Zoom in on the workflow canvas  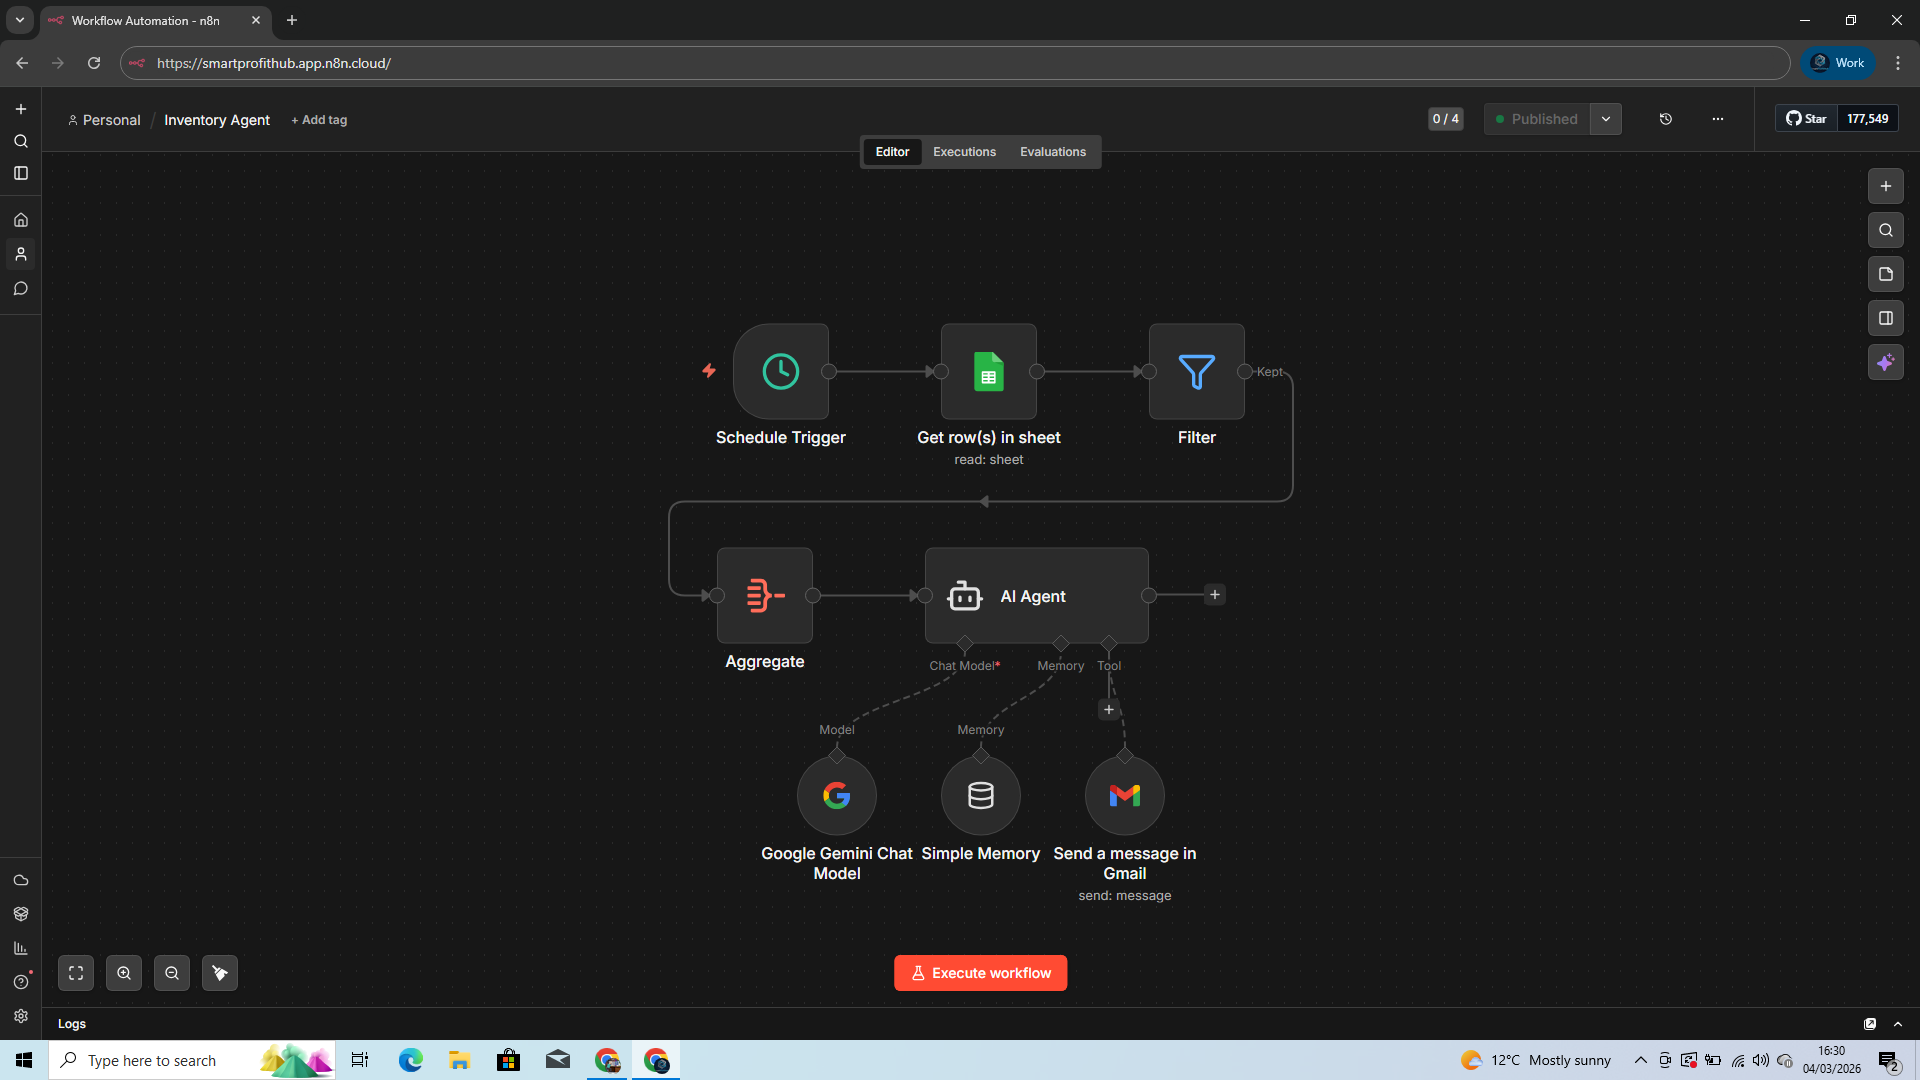coord(124,973)
